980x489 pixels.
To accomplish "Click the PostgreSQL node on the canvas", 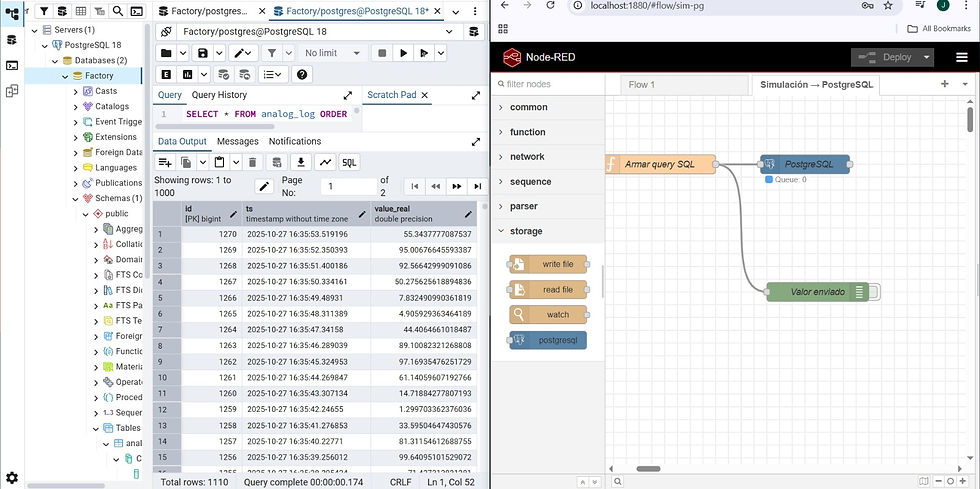I will pyautogui.click(x=805, y=164).
